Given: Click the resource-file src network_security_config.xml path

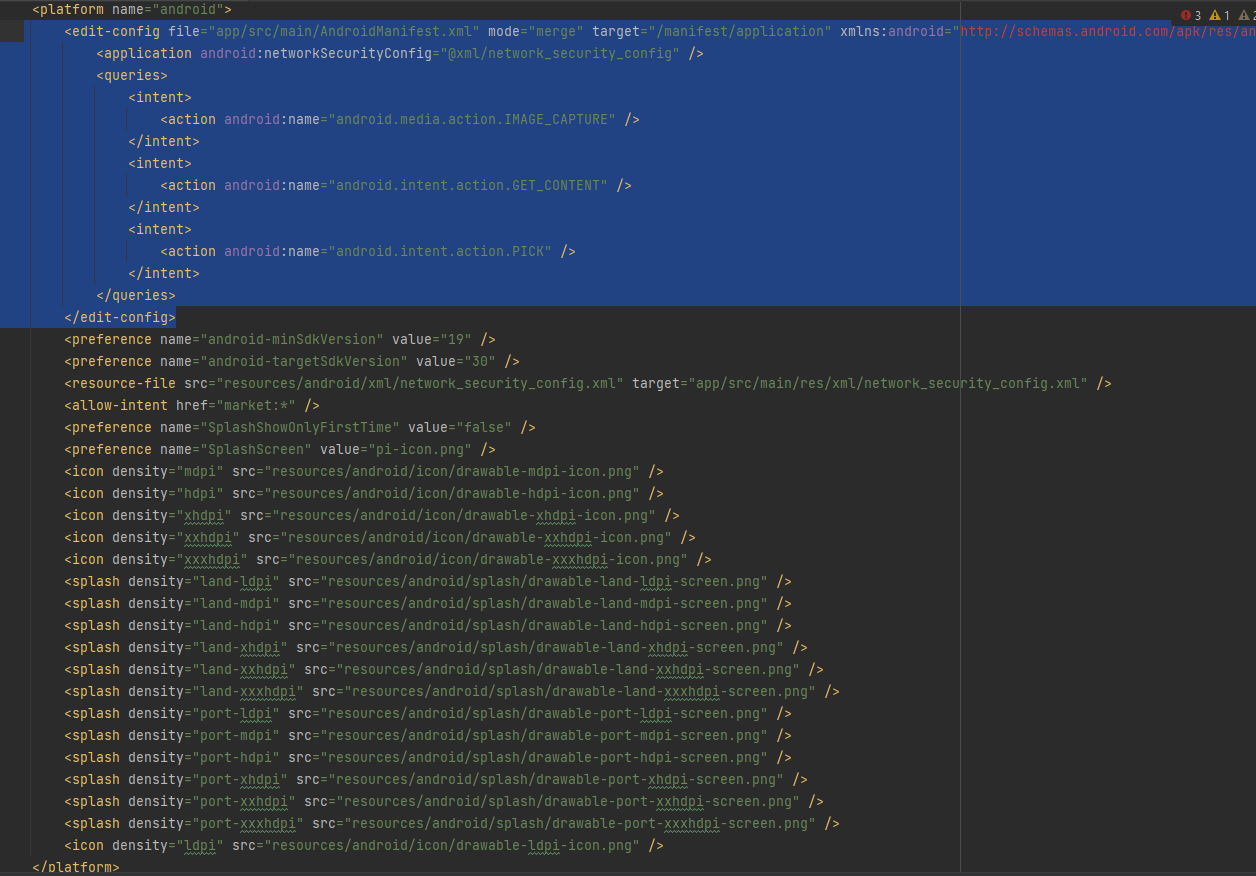Looking at the screenshot, I should pos(419,383).
